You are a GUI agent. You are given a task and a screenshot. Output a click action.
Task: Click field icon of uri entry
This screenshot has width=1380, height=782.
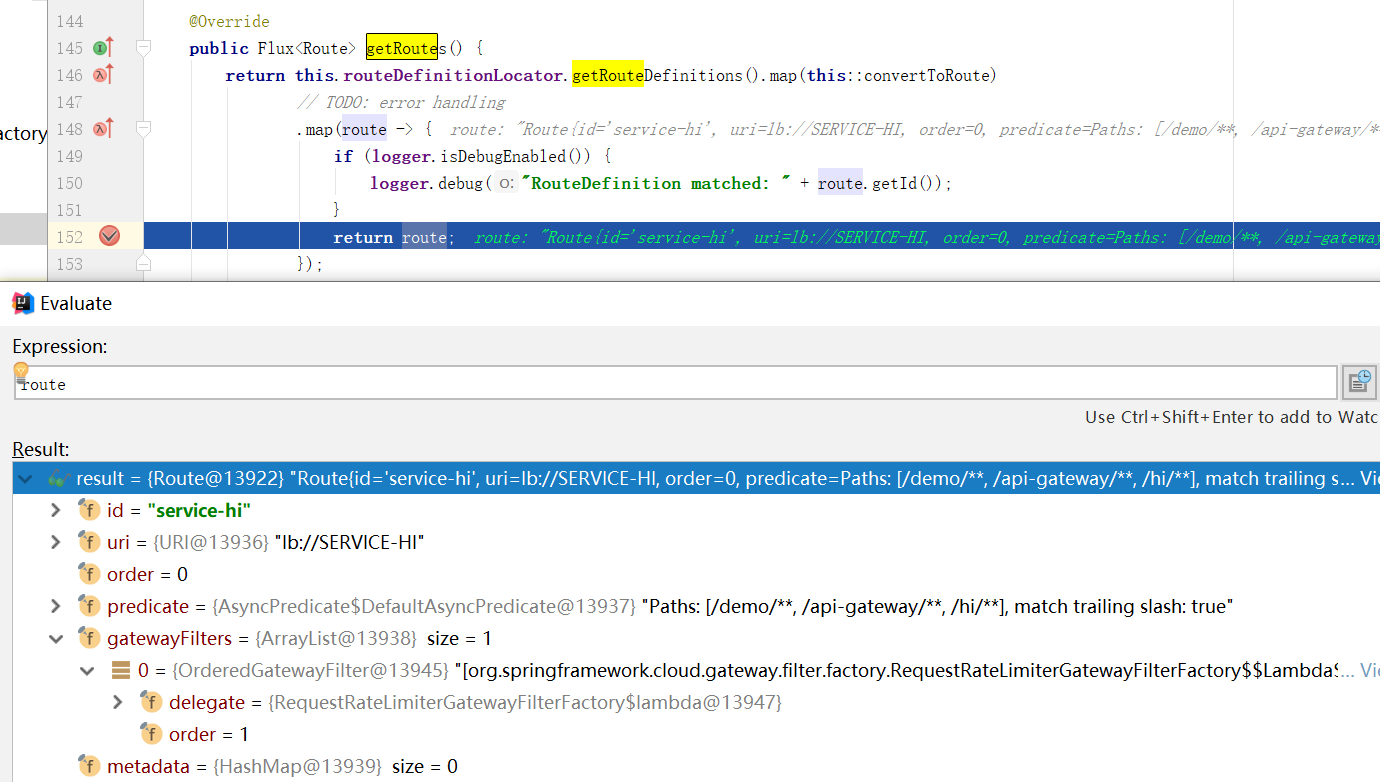tap(89, 543)
